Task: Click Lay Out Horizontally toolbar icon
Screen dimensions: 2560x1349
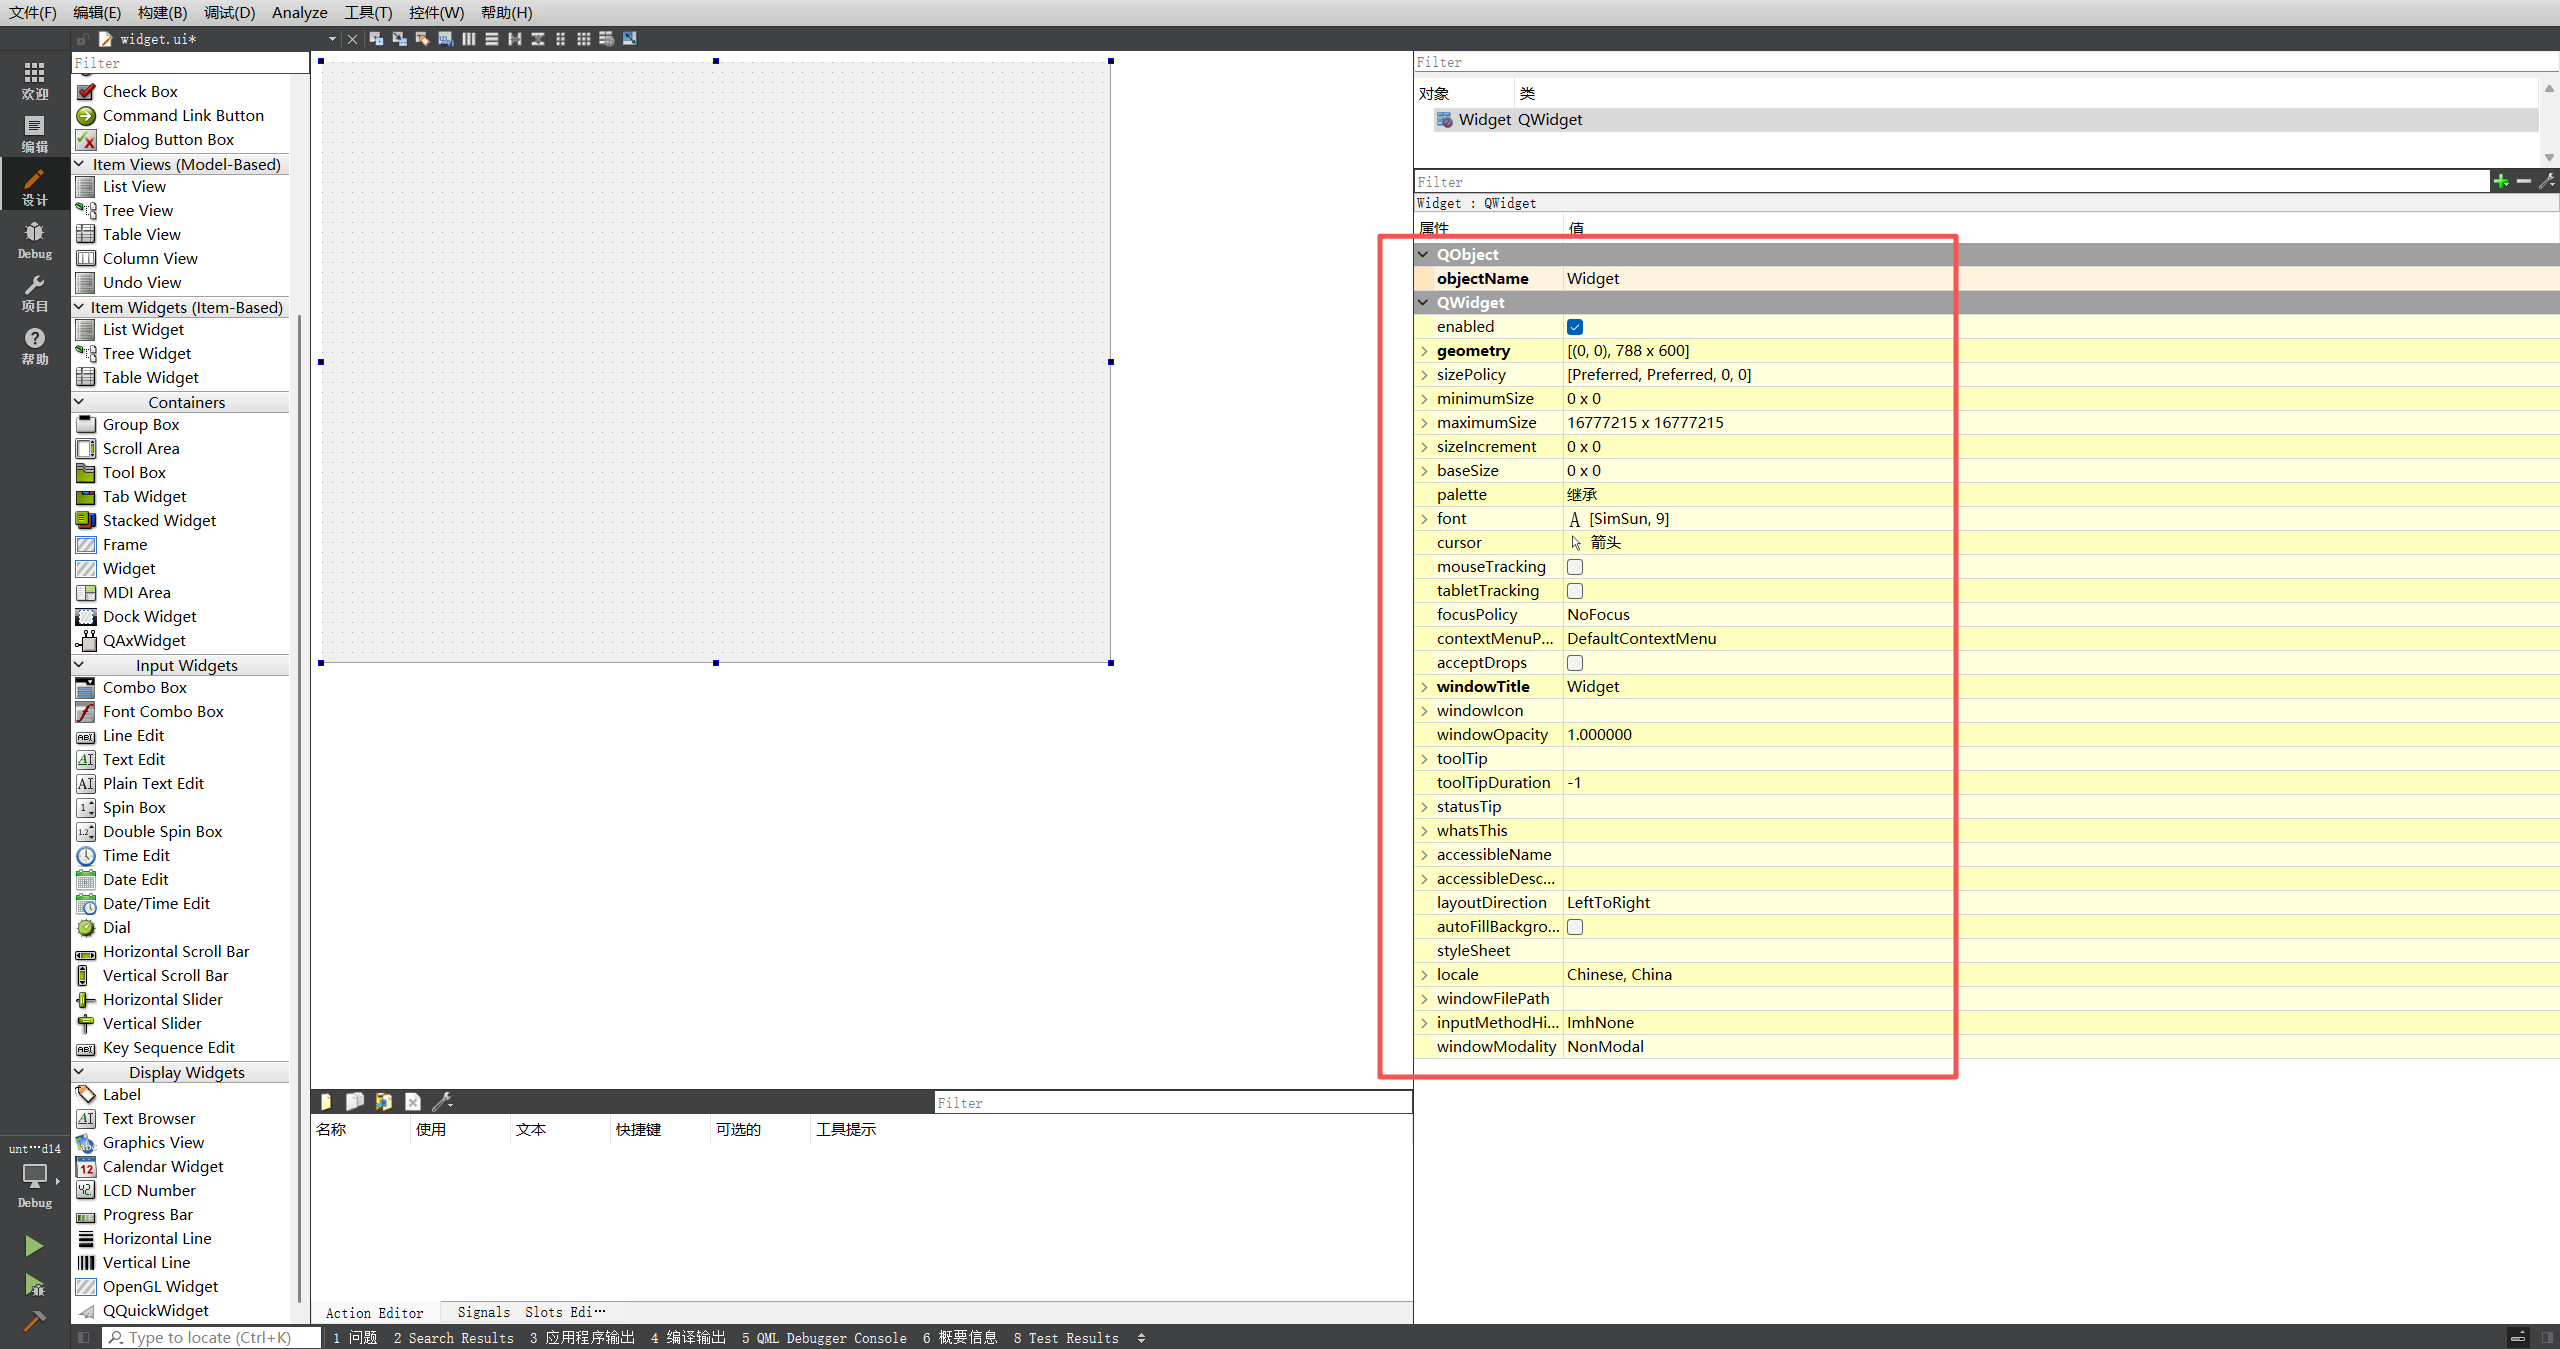Action: [468, 39]
